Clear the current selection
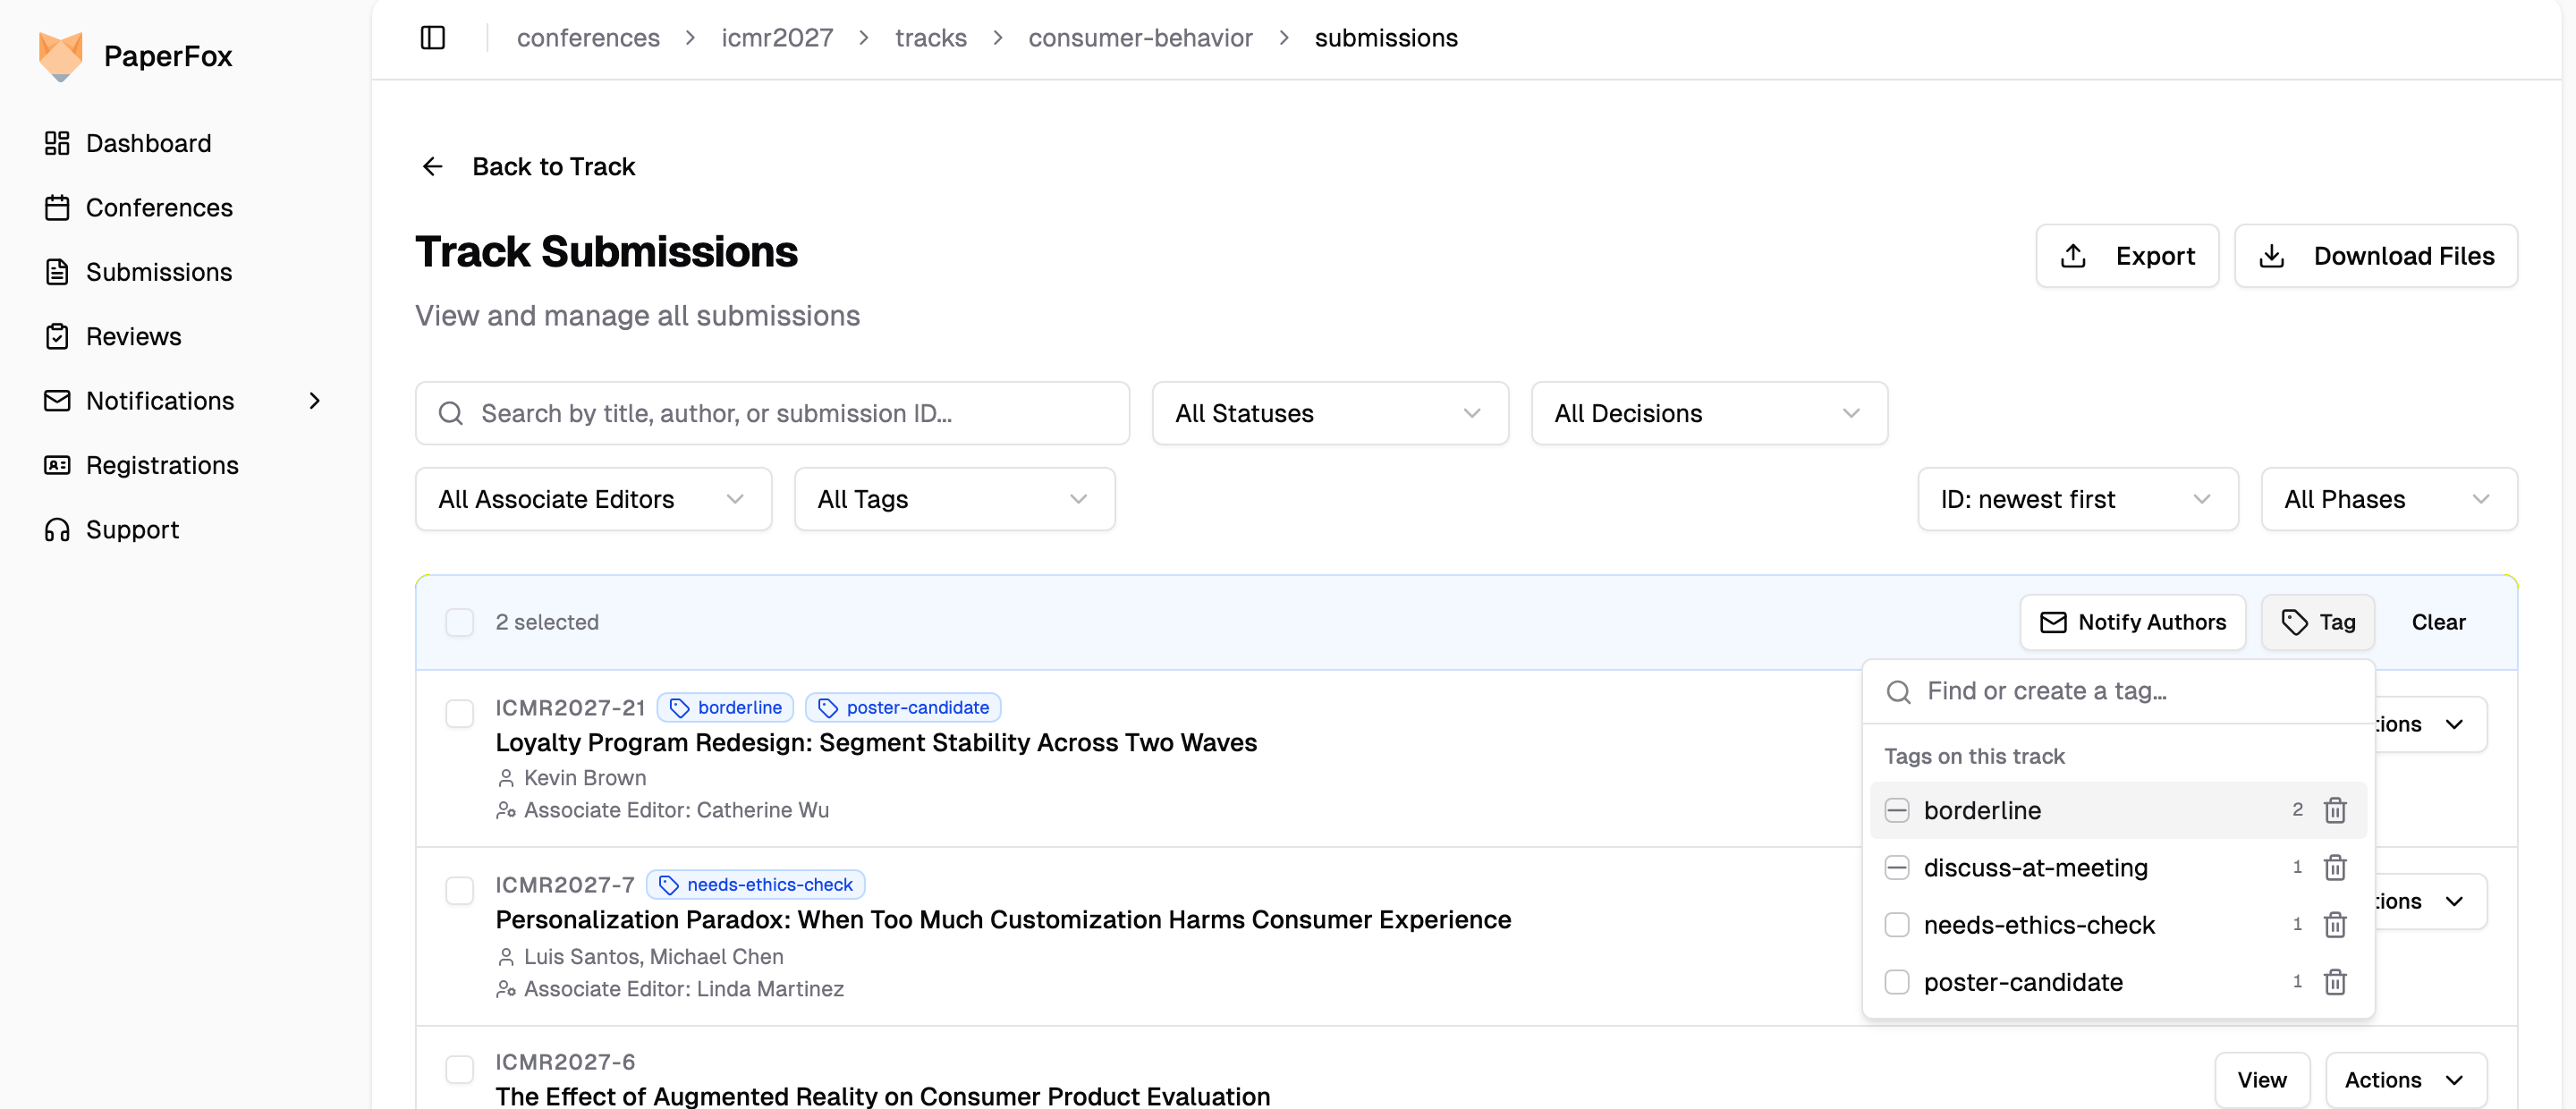 (x=2438, y=622)
